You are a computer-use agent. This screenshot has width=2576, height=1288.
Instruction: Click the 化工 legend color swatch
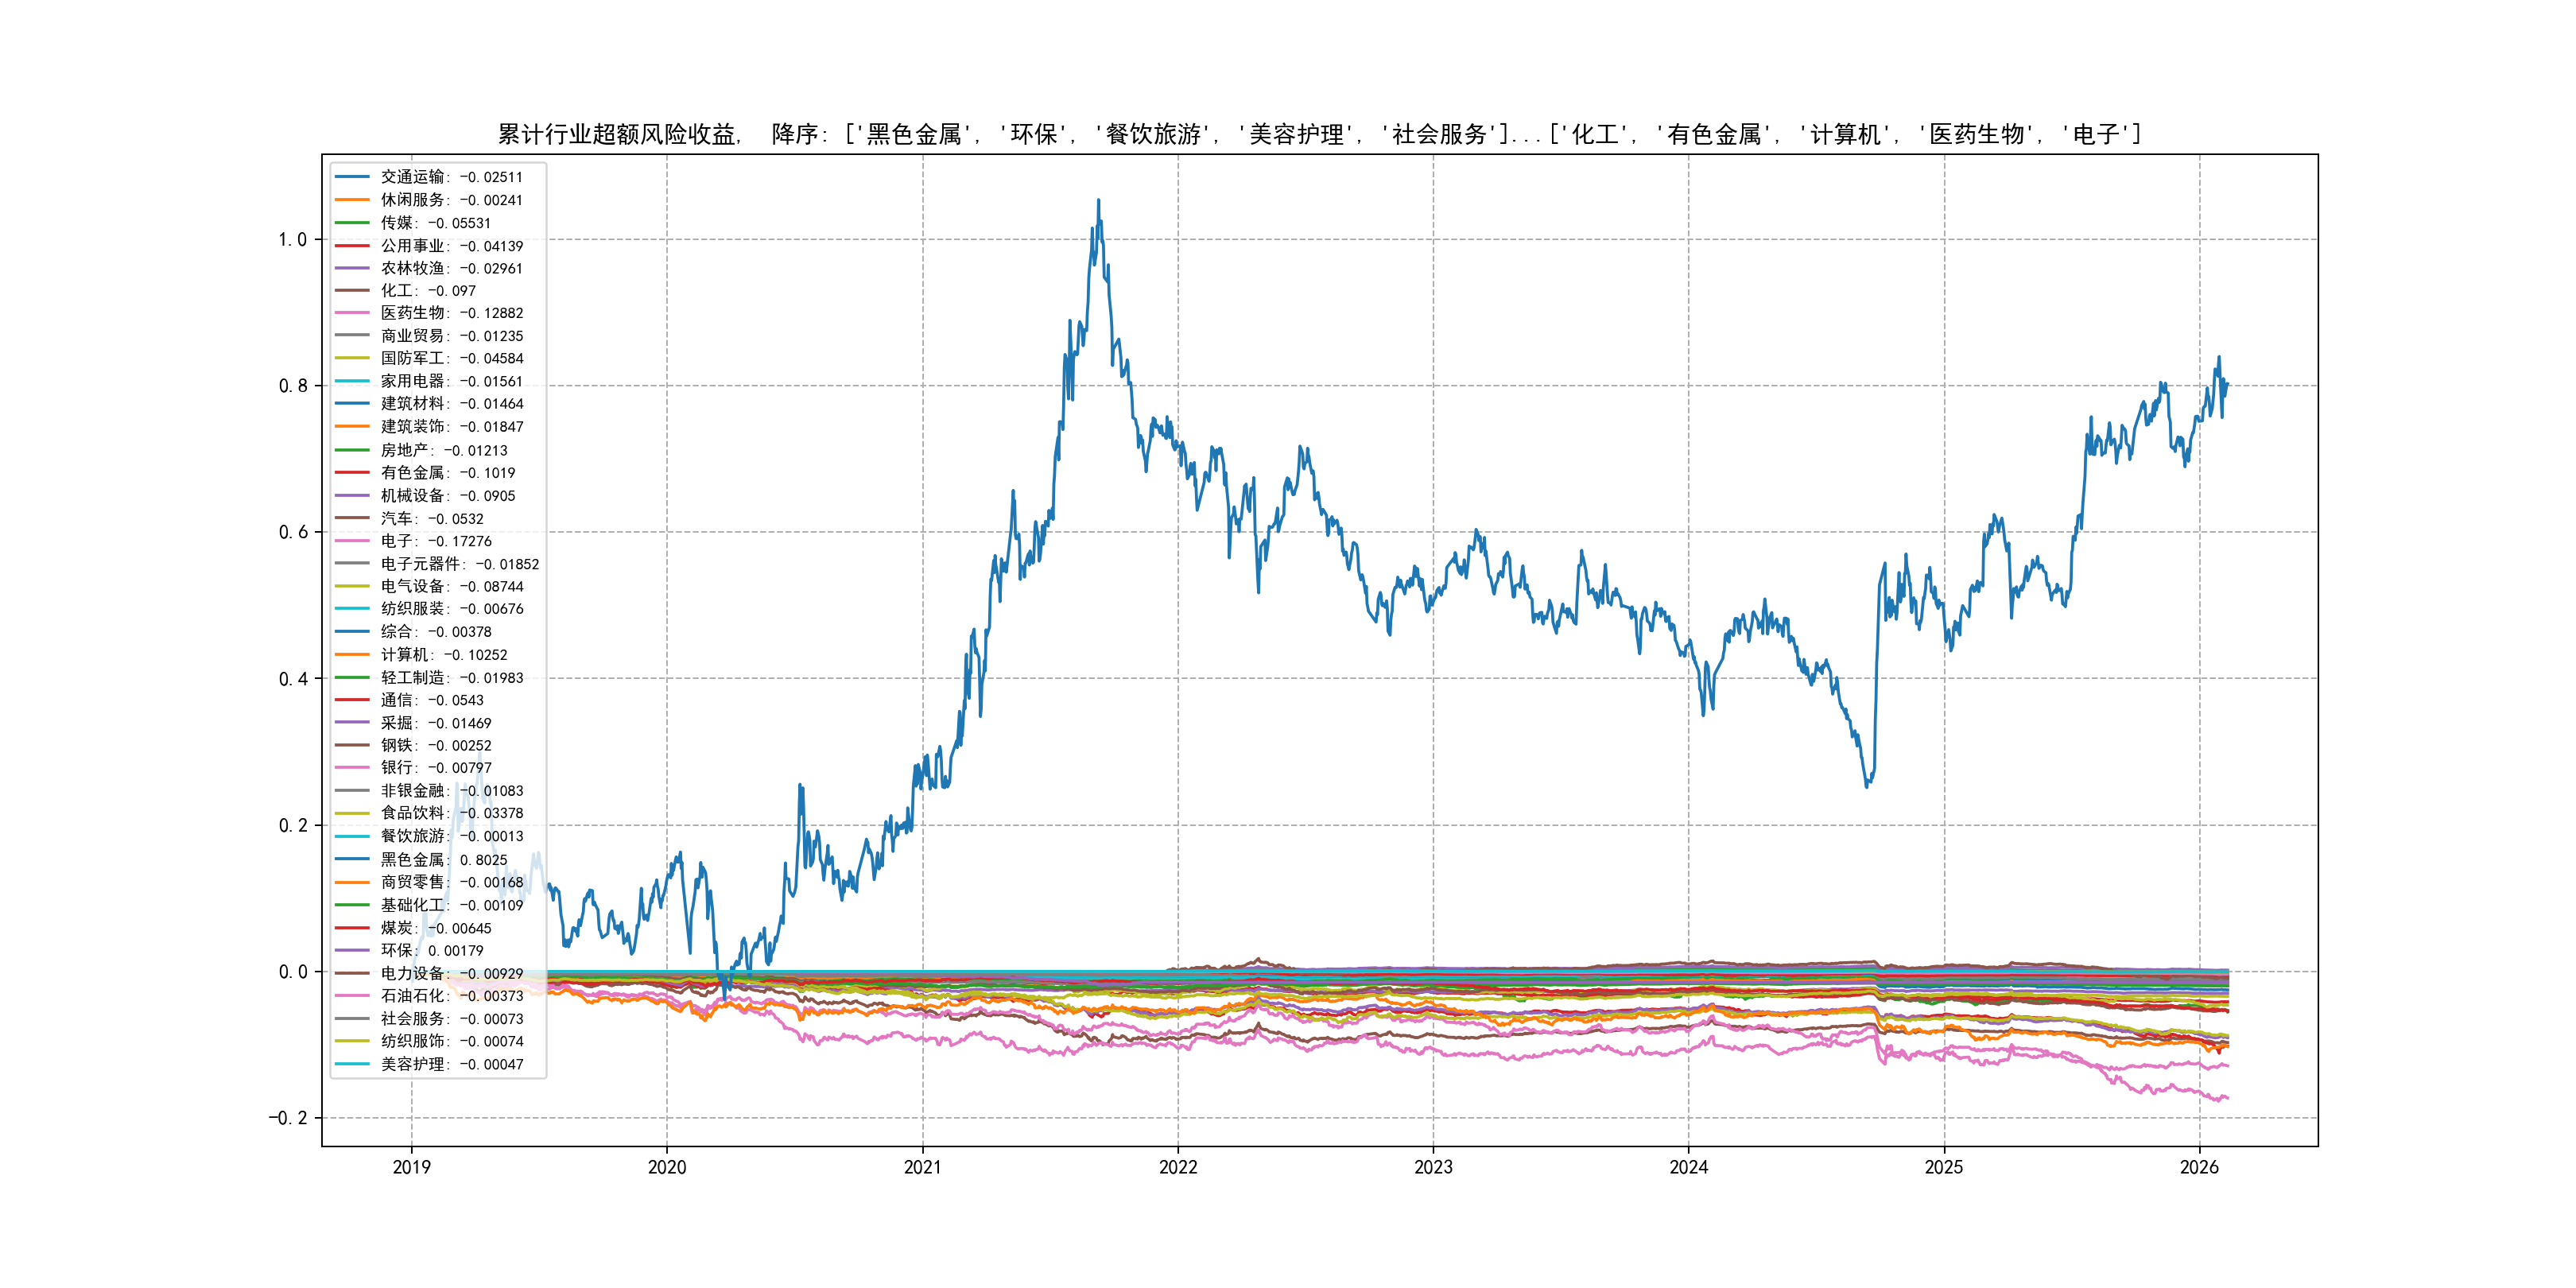(x=352, y=290)
